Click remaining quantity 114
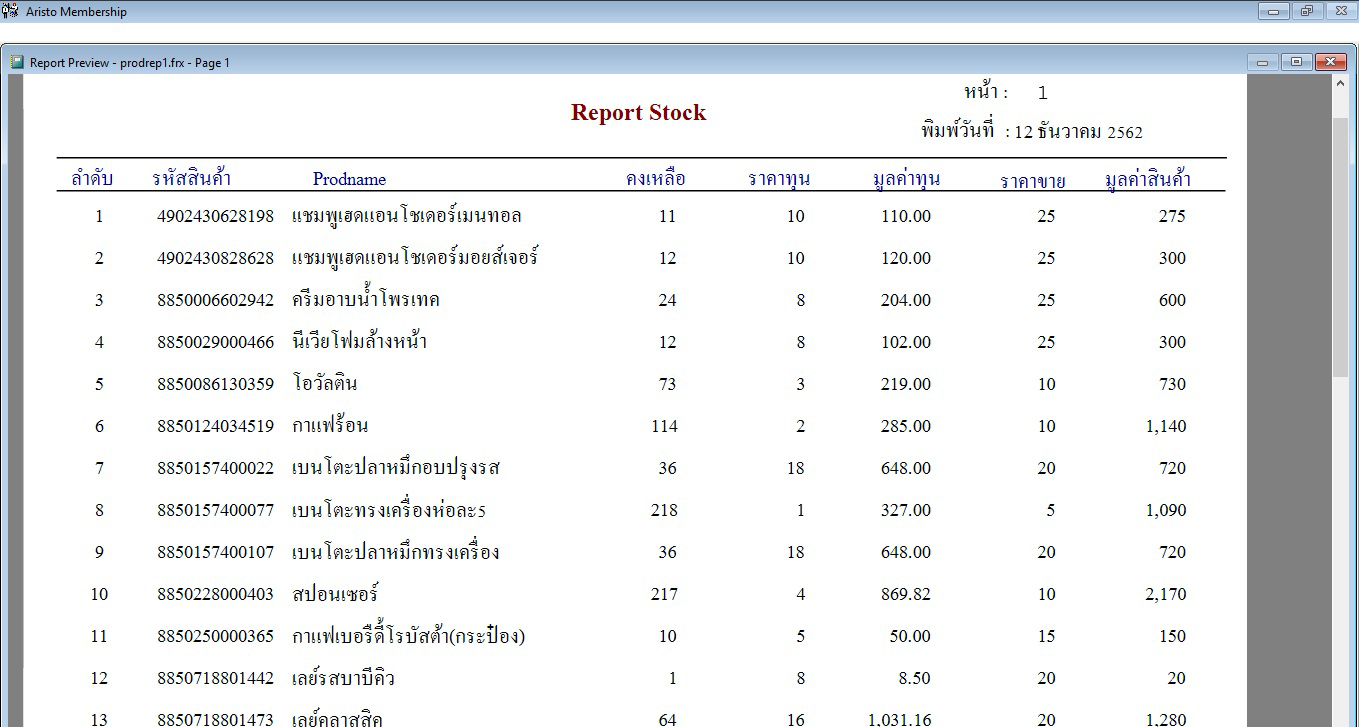The height and width of the screenshot is (727, 1359). 664,426
